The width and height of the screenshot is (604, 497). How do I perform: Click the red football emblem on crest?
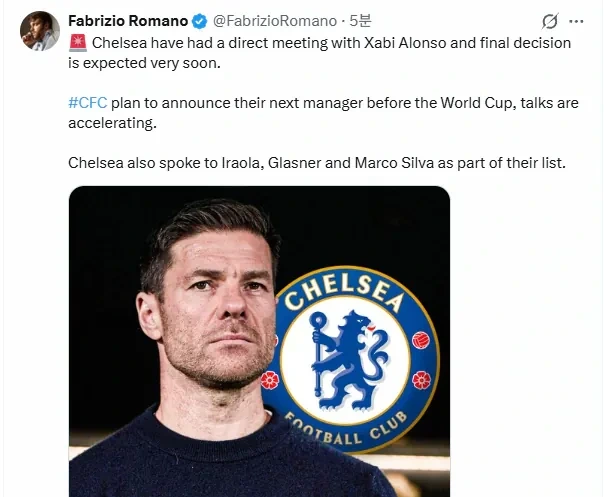[421, 340]
